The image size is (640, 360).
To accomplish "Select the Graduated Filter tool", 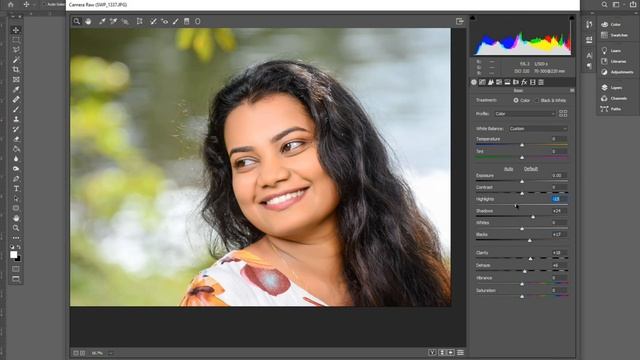I will 187,21.
